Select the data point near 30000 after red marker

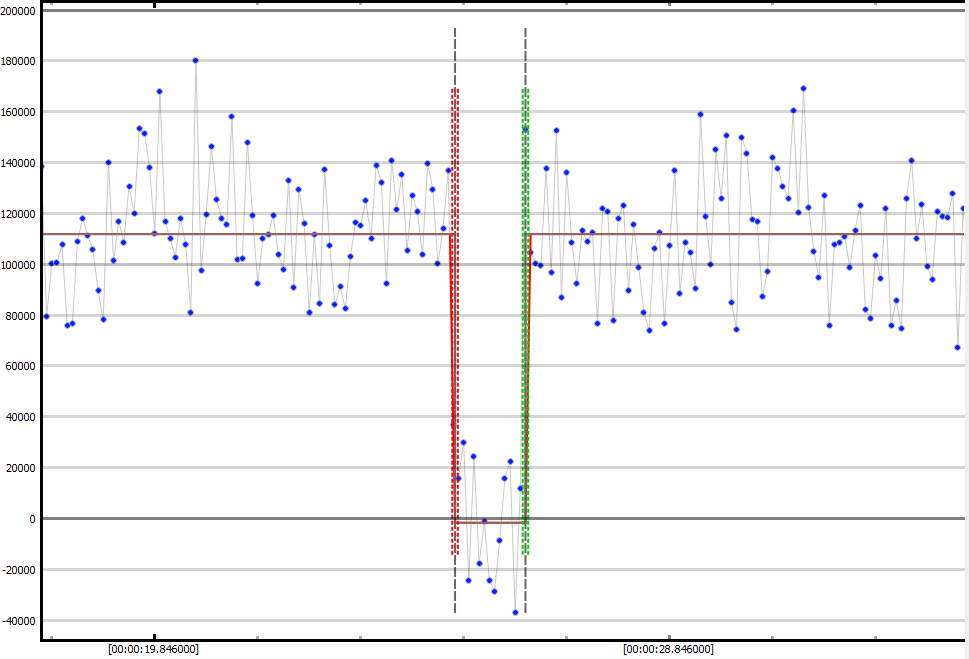click(463, 442)
